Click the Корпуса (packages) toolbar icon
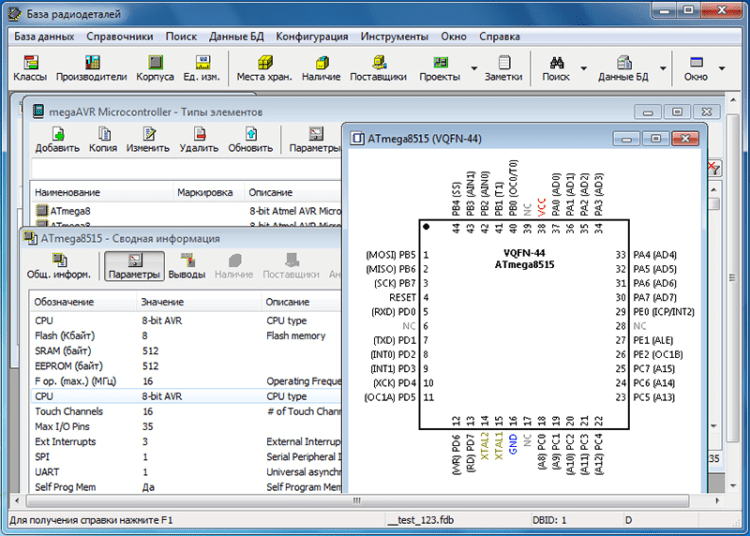Screen dimensions: 750x536 point(155,68)
